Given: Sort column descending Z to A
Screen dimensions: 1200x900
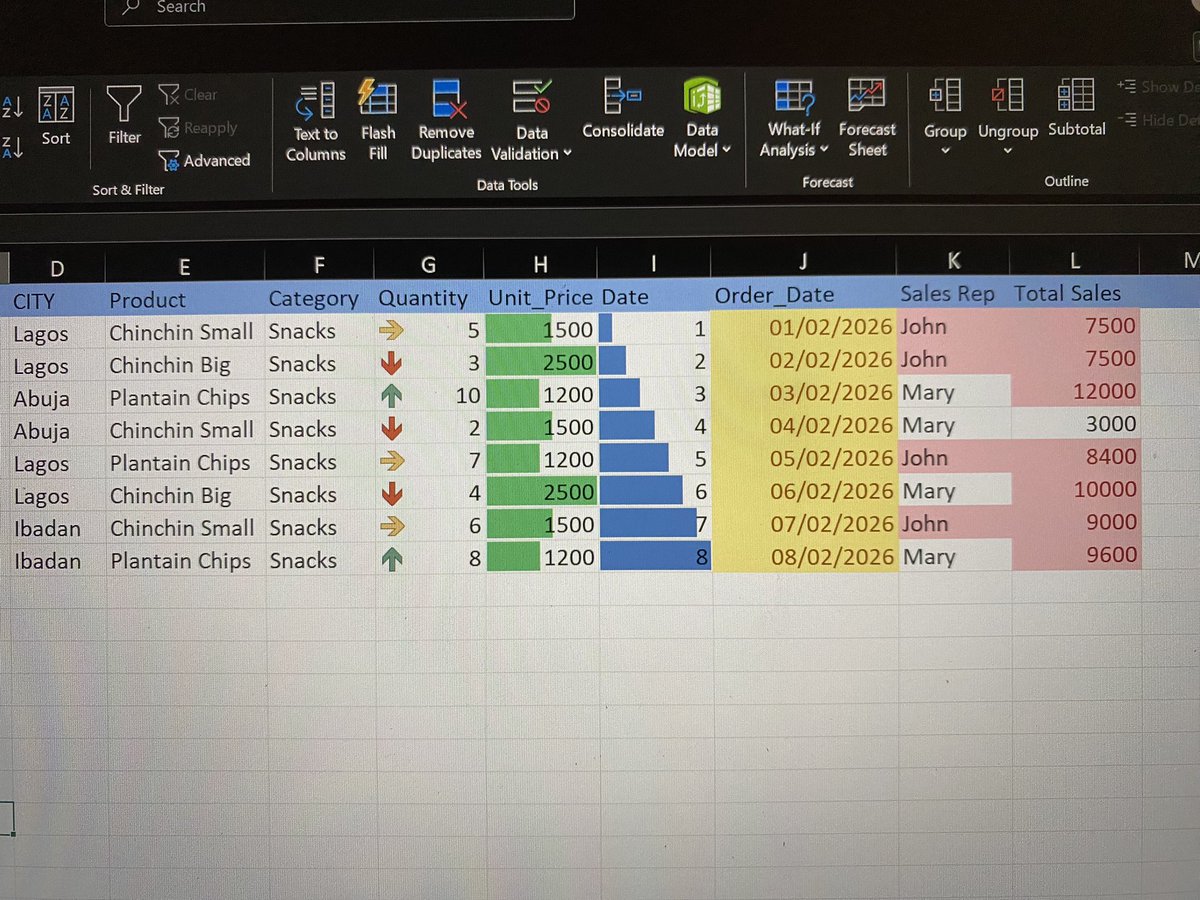Looking at the screenshot, I should pyautogui.click(x=13, y=147).
